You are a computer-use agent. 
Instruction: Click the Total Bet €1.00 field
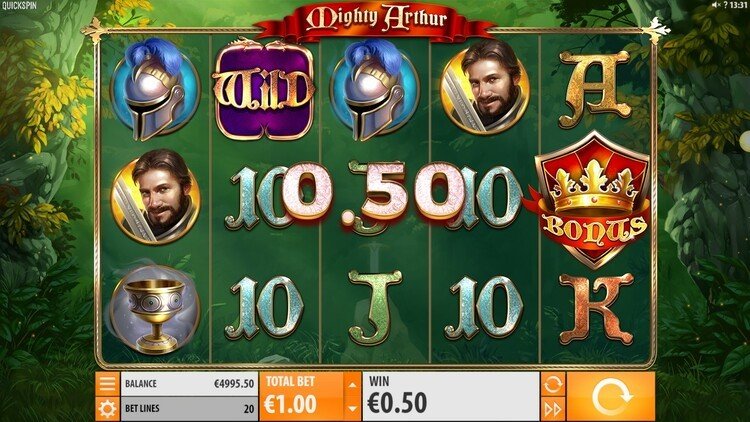coord(301,397)
